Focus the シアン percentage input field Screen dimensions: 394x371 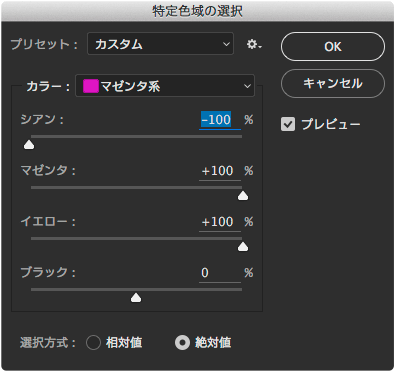pyautogui.click(x=220, y=120)
